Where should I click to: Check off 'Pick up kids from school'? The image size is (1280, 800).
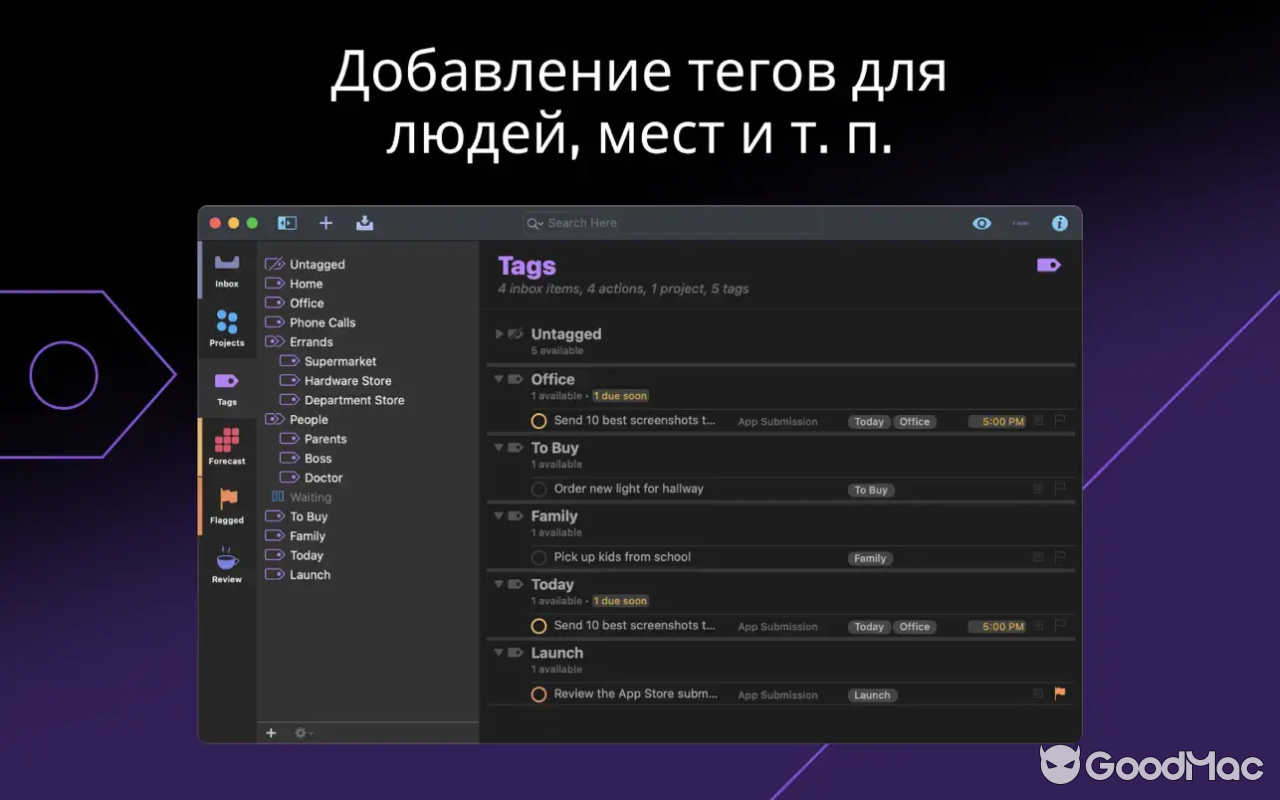click(539, 557)
